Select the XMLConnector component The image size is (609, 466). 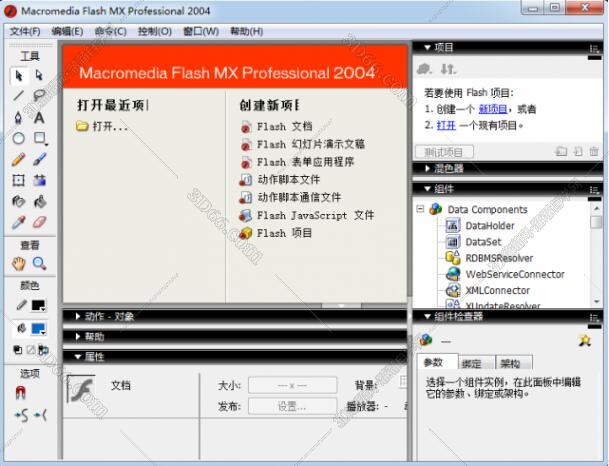pyautogui.click(x=488, y=290)
